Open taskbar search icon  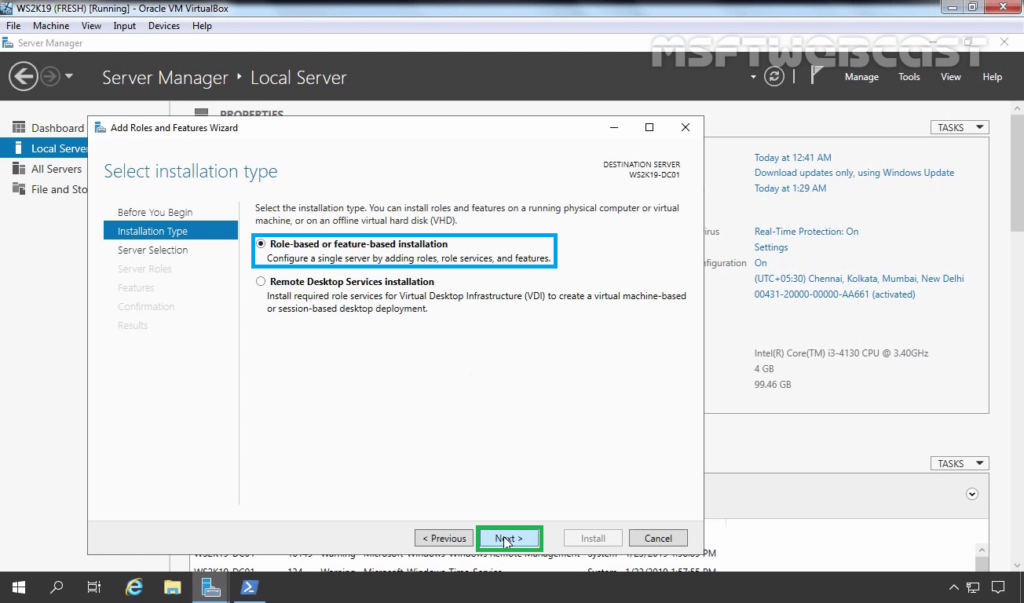click(56, 587)
